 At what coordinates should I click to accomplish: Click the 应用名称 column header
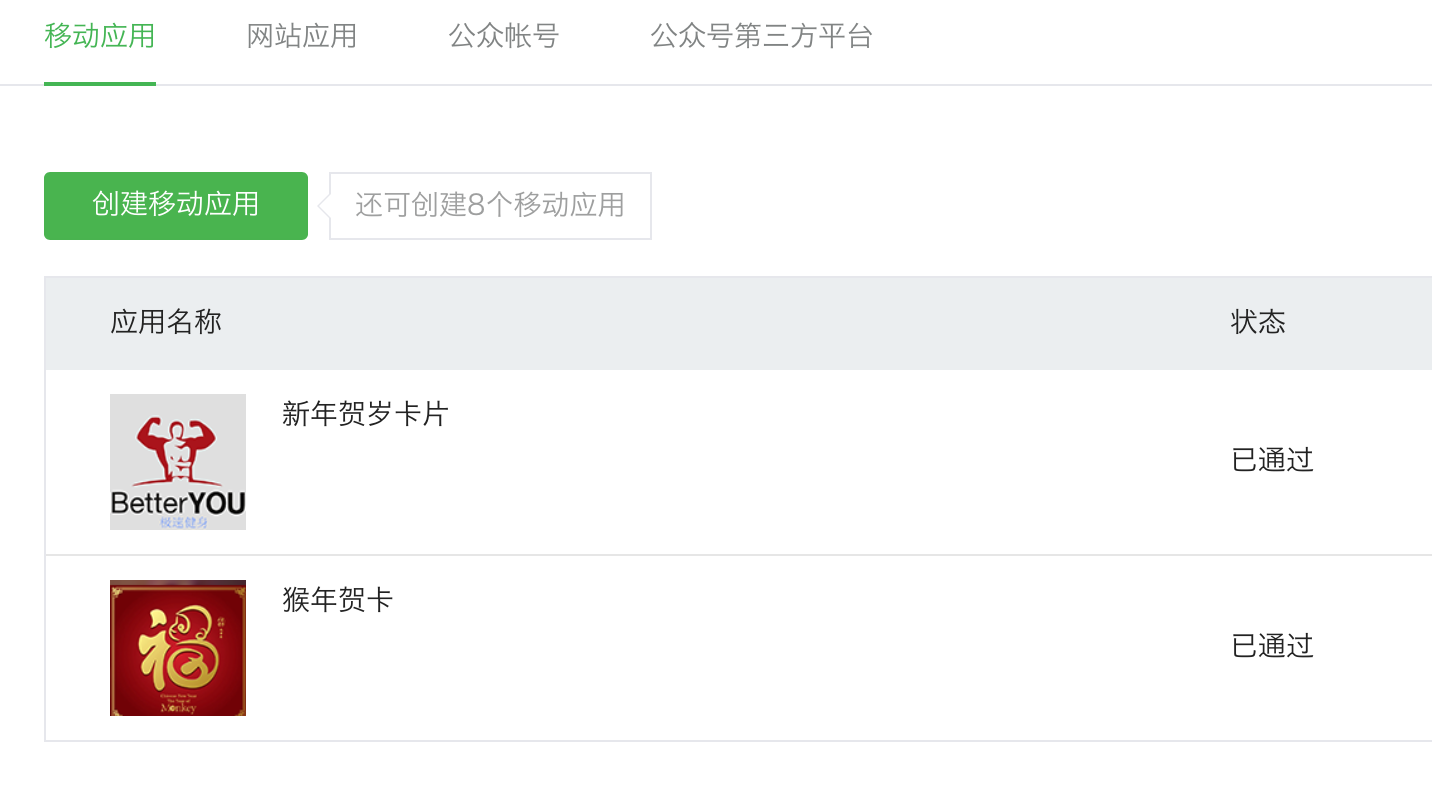point(165,322)
